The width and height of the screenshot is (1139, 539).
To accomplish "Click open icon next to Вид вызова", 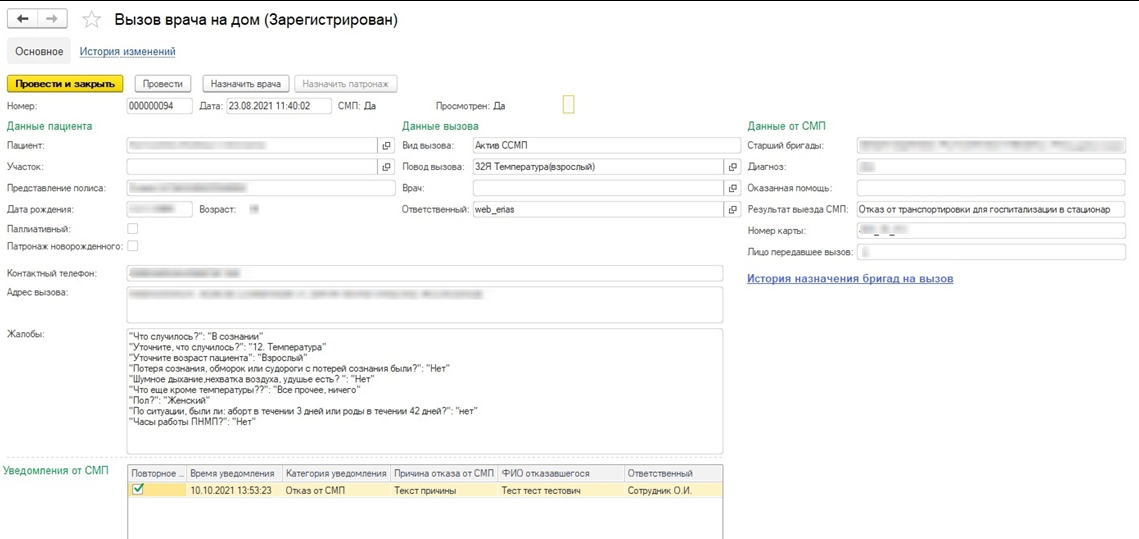I will [x=733, y=146].
